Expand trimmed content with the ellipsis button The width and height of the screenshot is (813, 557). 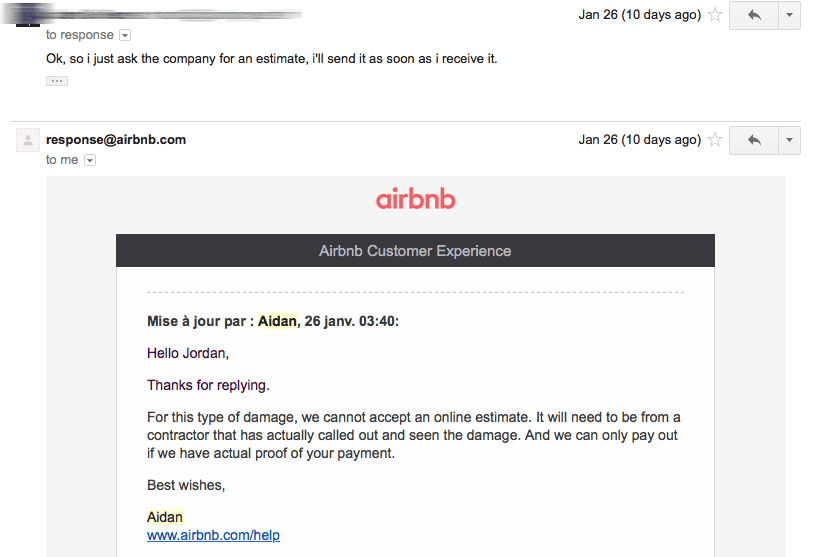point(57,81)
